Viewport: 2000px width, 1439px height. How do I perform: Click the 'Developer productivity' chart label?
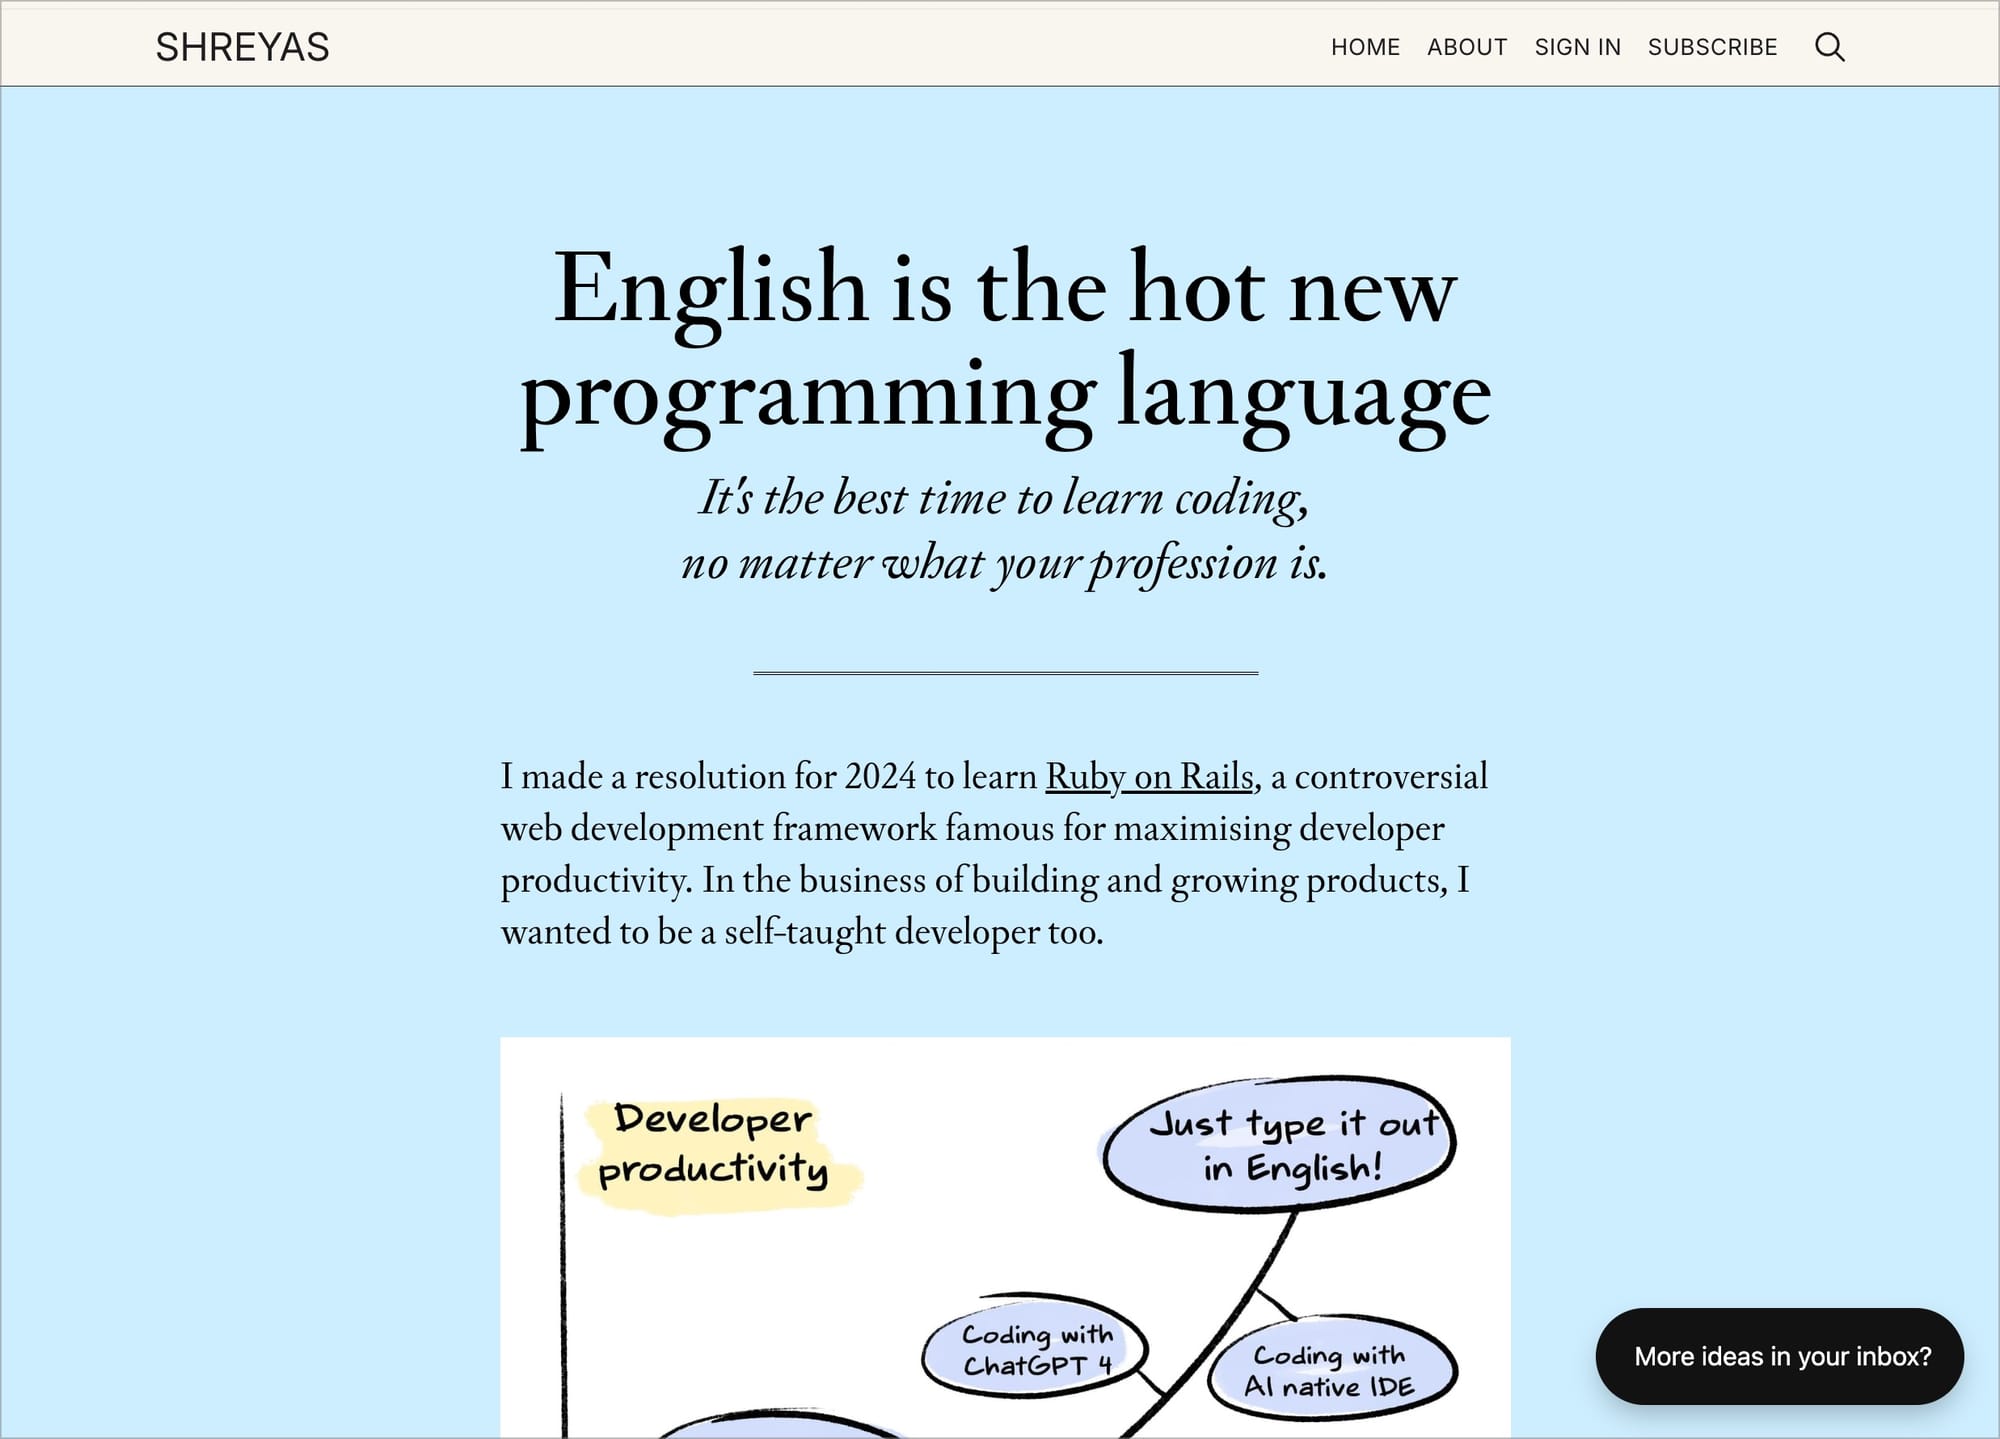pyautogui.click(x=713, y=1144)
